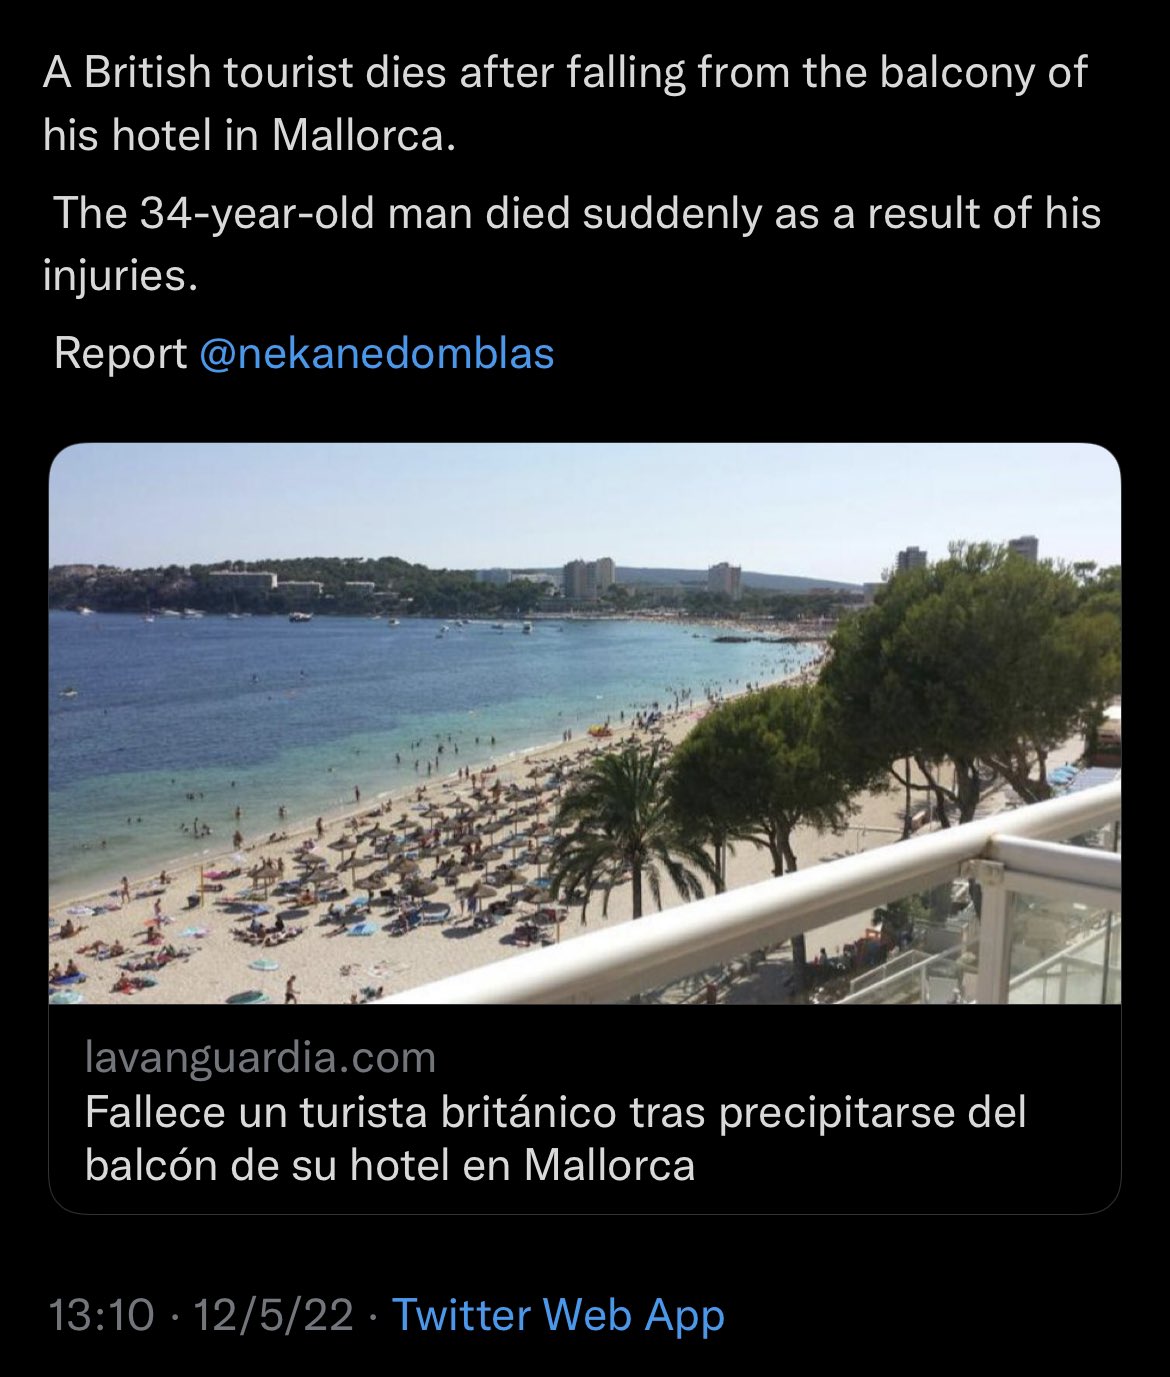Click the distant high-rise buildings in photo
The height and width of the screenshot is (1377, 1170).
tap(588, 576)
